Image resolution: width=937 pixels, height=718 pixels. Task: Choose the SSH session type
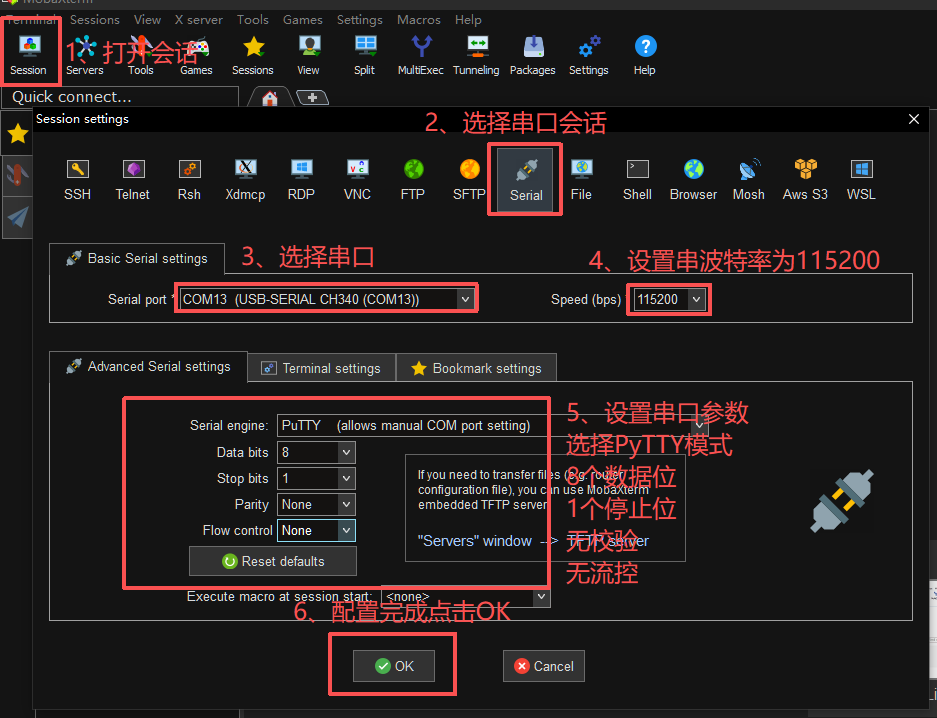(78, 179)
